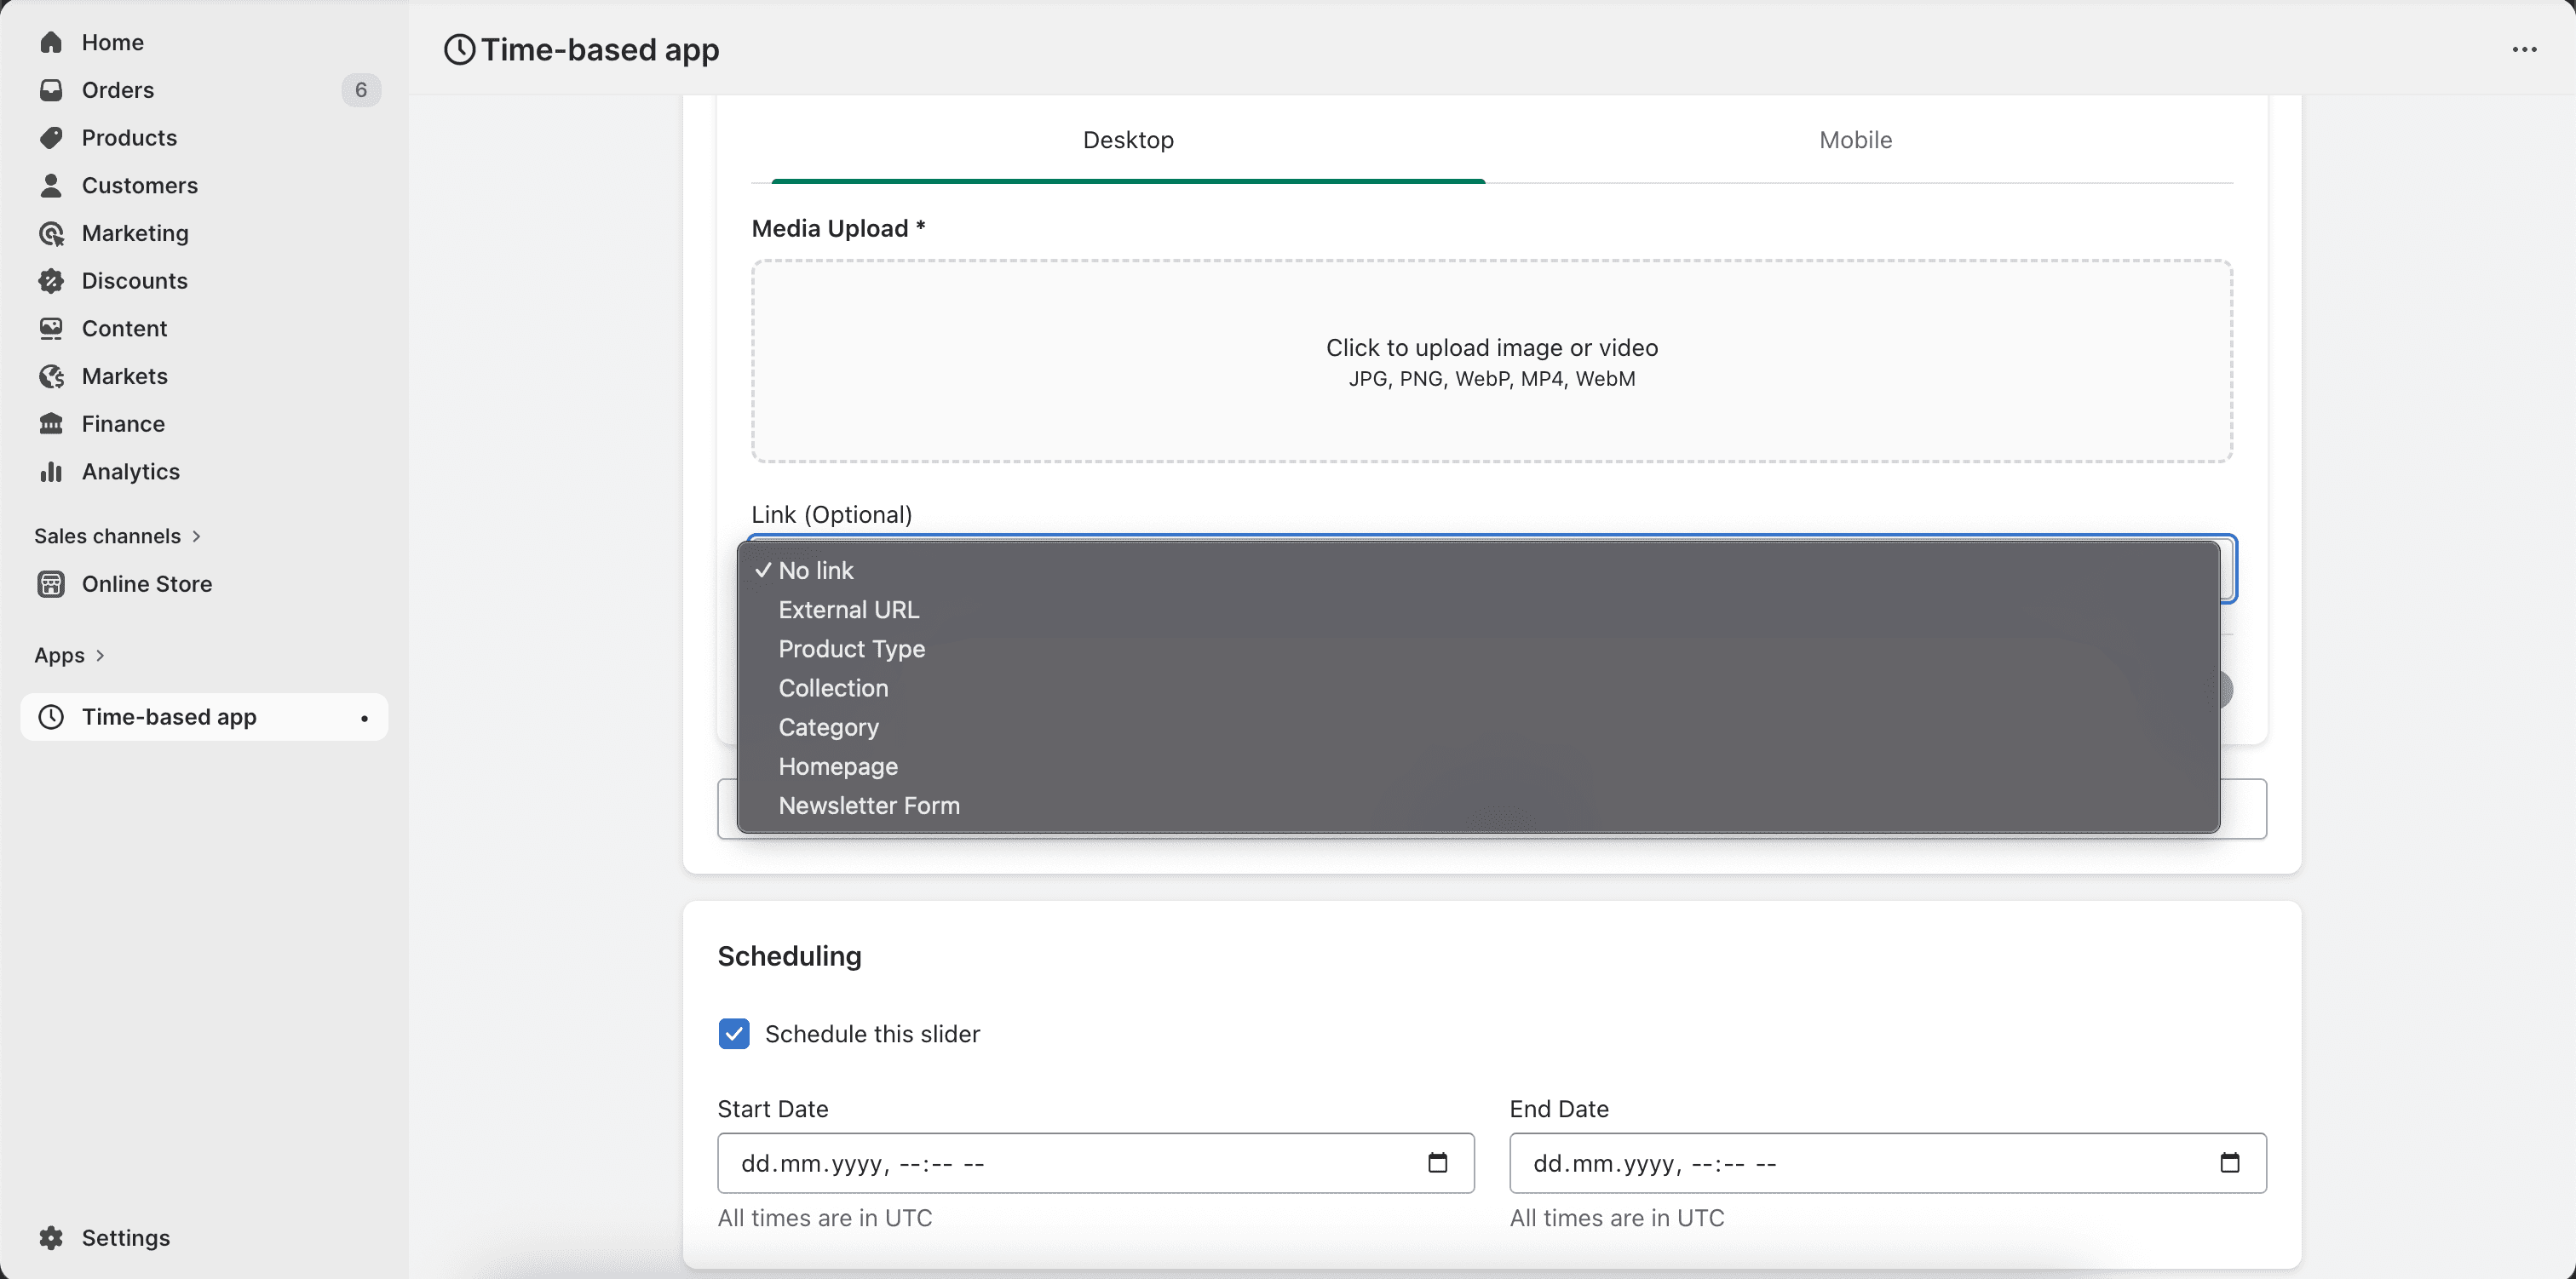Choose Collection in the link dropdown

[x=833, y=688]
